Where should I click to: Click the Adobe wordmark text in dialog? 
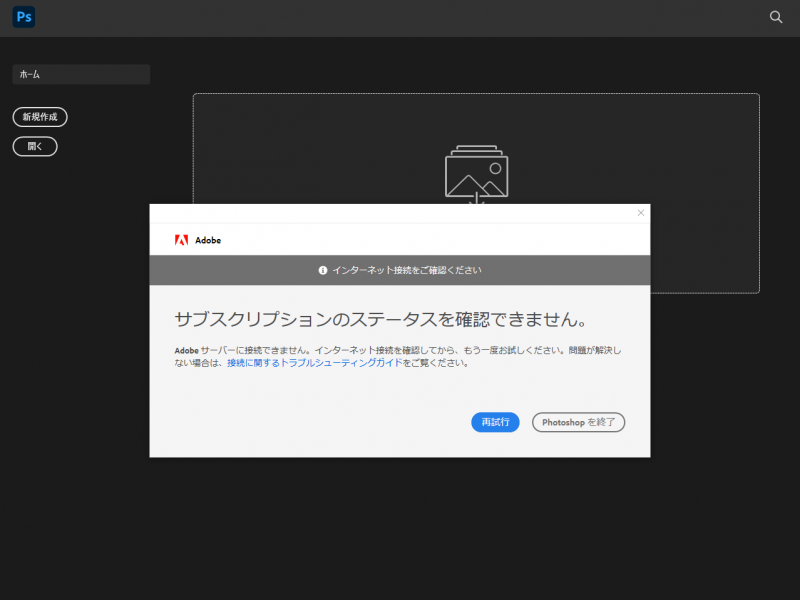click(208, 240)
